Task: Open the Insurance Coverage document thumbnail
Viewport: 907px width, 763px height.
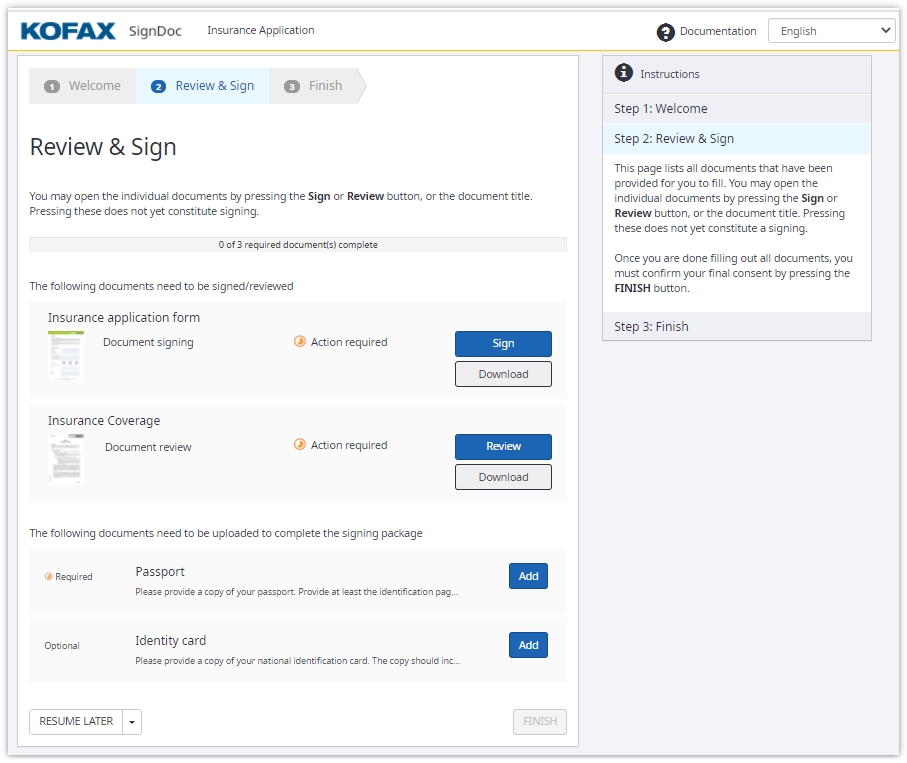Action: [66, 458]
